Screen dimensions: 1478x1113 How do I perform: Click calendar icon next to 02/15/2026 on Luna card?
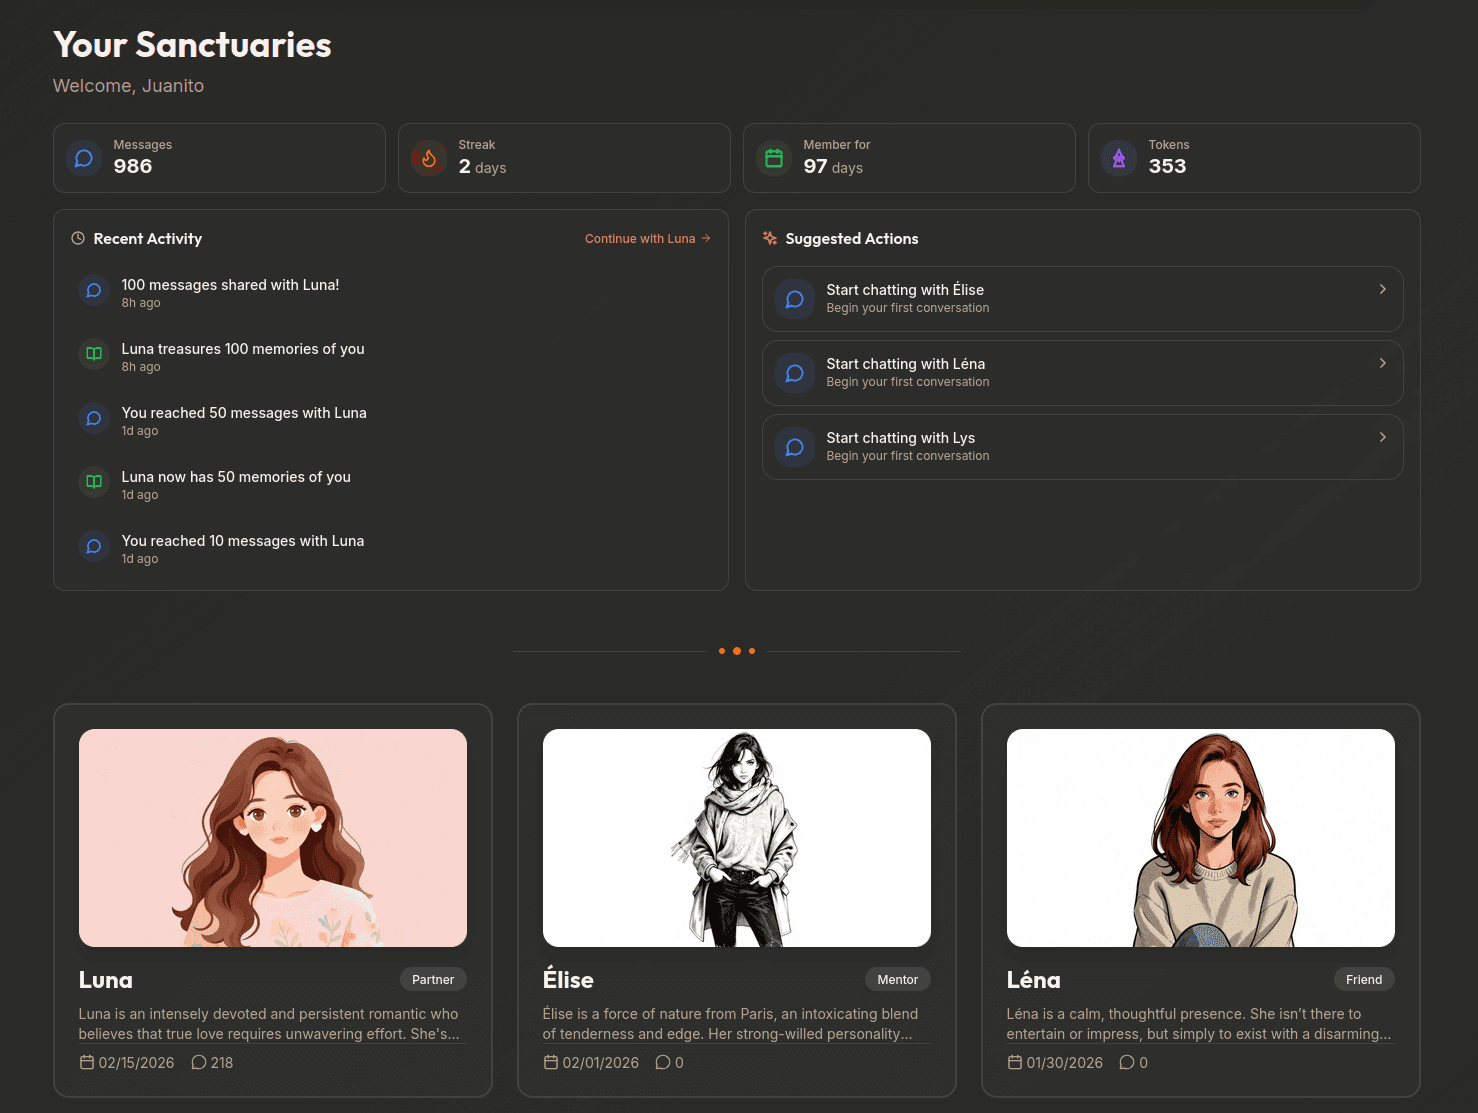87,1062
